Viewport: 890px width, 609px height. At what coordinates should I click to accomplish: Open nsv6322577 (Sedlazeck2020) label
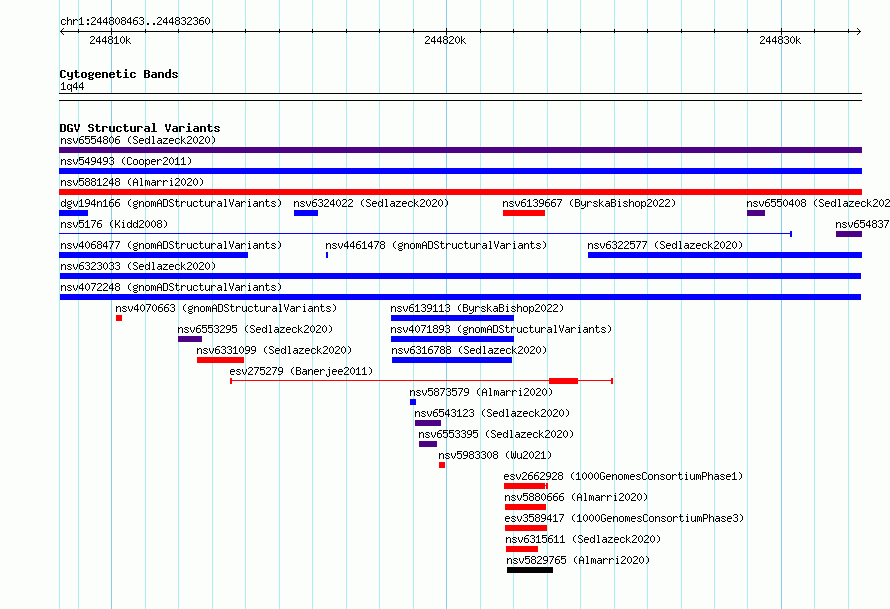point(665,245)
